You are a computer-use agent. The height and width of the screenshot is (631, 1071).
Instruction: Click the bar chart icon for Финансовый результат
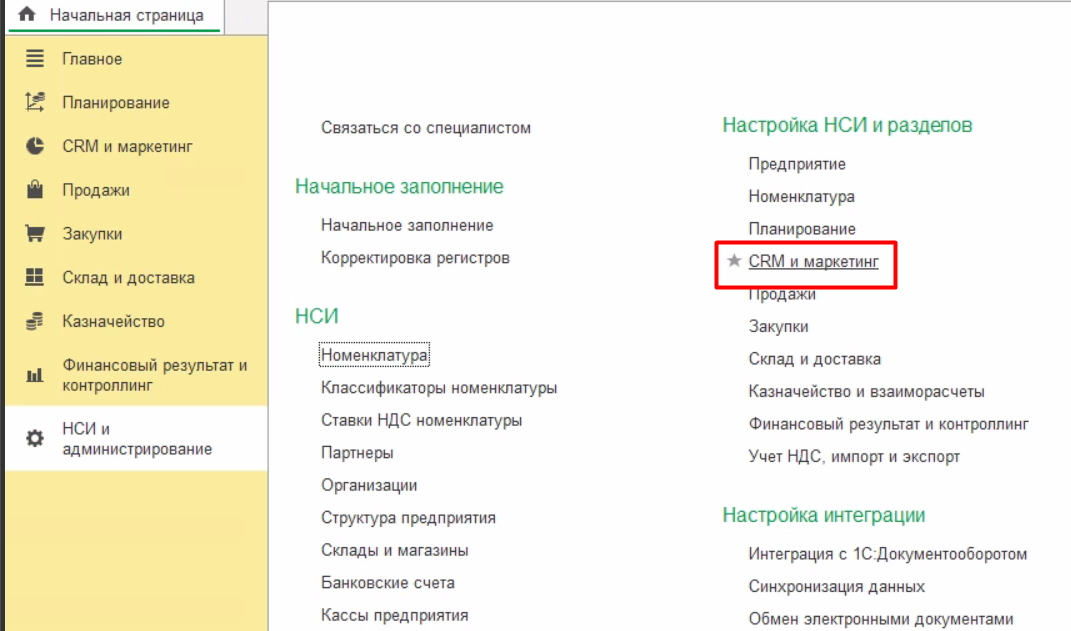pos(35,376)
